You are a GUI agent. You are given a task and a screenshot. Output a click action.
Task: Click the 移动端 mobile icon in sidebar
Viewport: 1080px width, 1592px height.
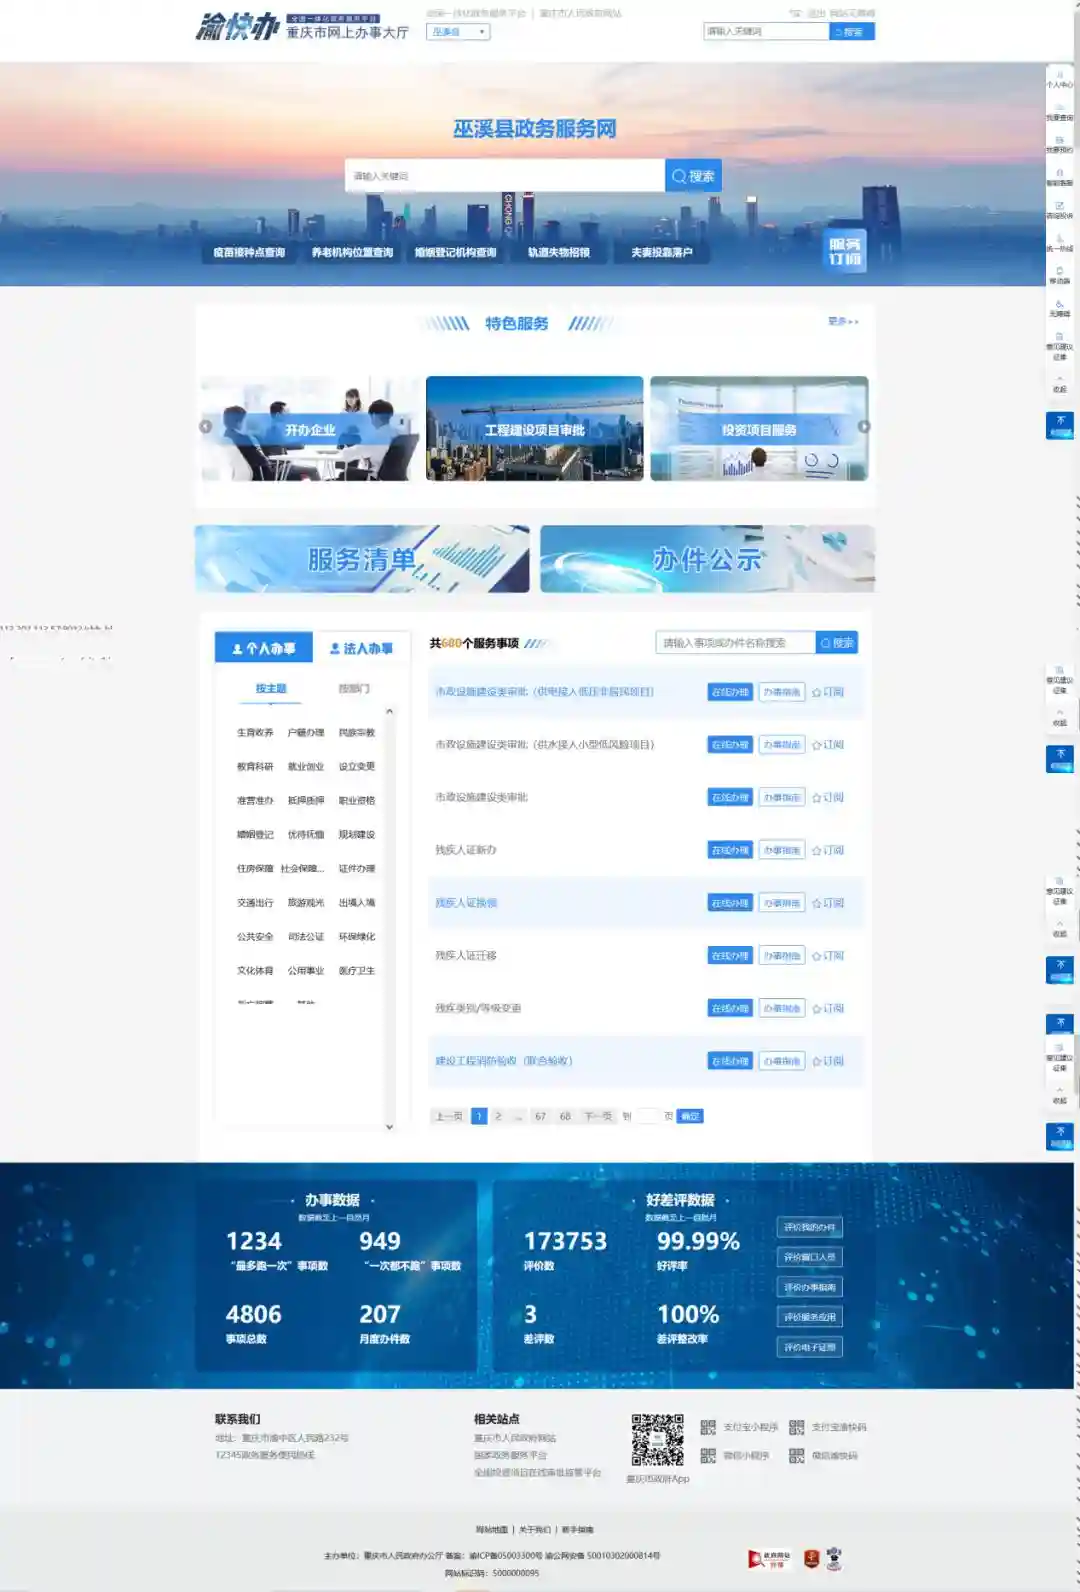point(1059,274)
